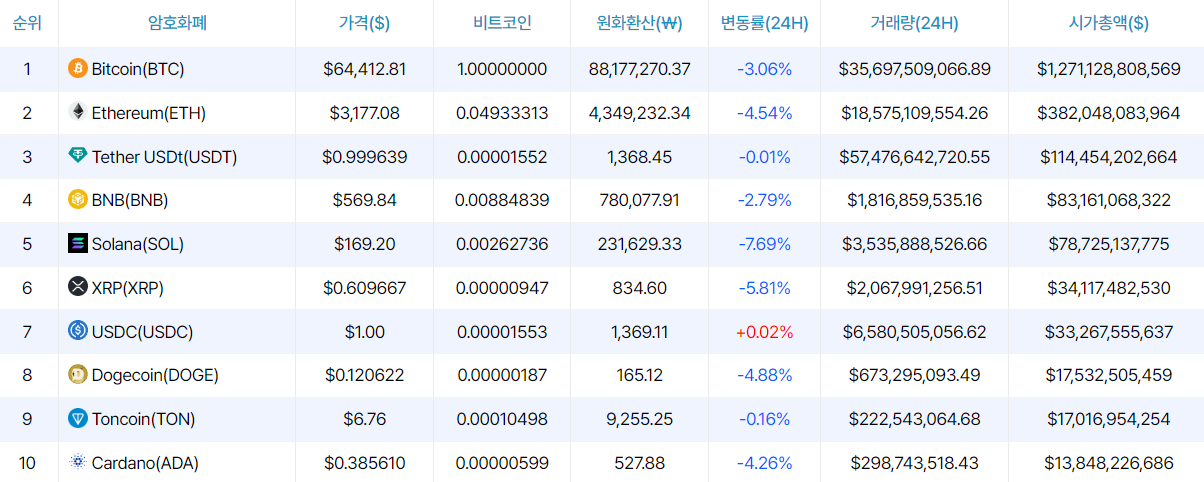1204x482 pixels.
Task: Select XRP price $0.609667
Action: click(x=365, y=288)
